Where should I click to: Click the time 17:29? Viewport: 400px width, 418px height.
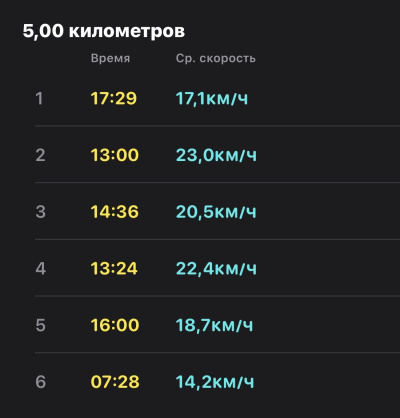coord(114,99)
